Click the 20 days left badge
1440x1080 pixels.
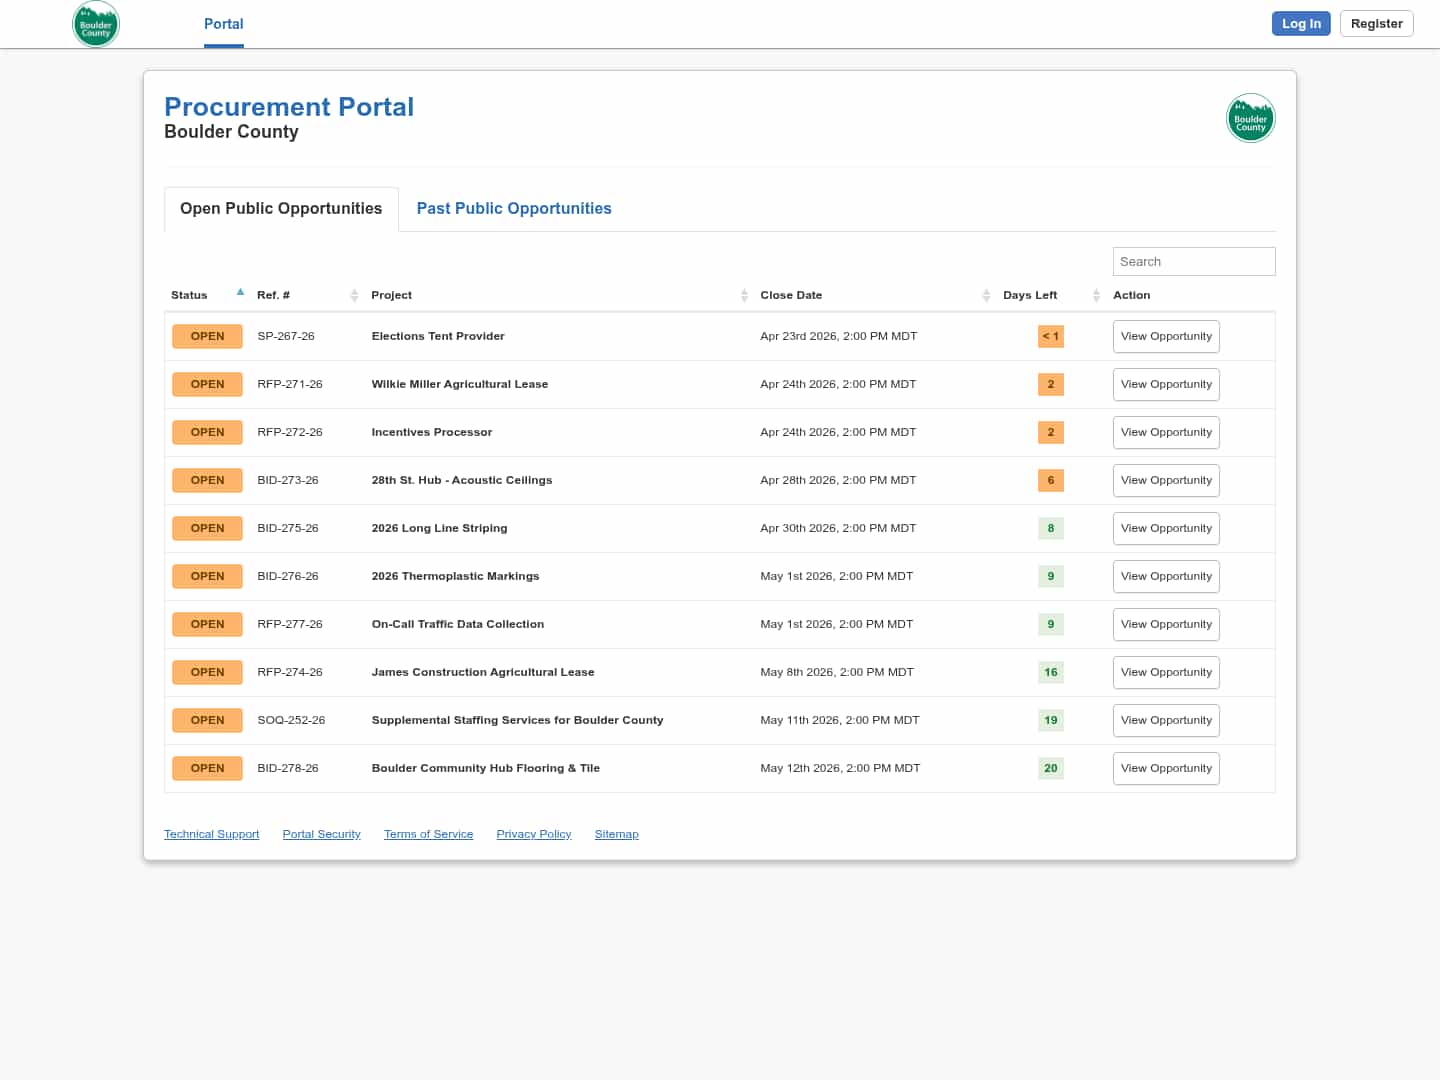click(x=1050, y=769)
